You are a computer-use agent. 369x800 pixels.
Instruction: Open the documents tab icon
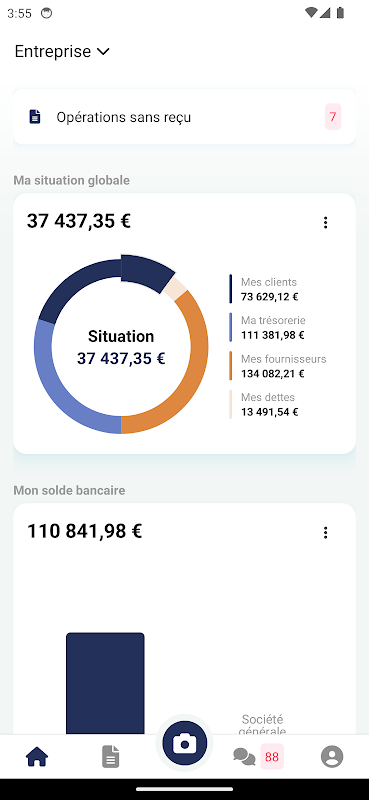click(110, 756)
